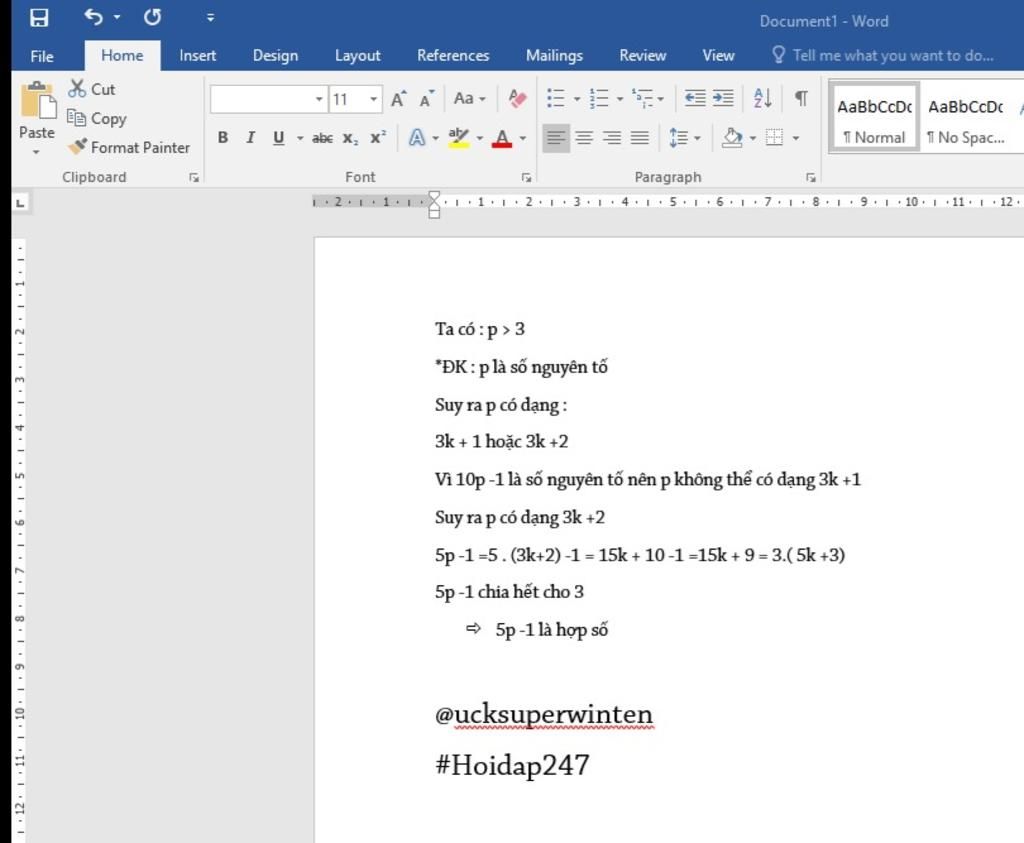Click the Numbering list icon
Viewport: 1024px width, 843px height.
598,99
